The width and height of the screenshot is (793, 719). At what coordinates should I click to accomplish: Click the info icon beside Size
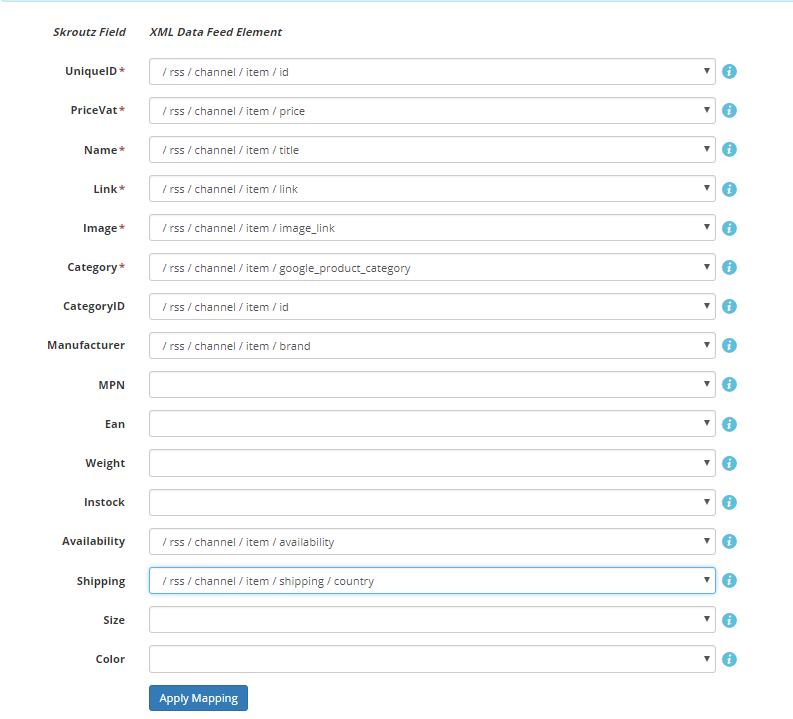tap(729, 620)
